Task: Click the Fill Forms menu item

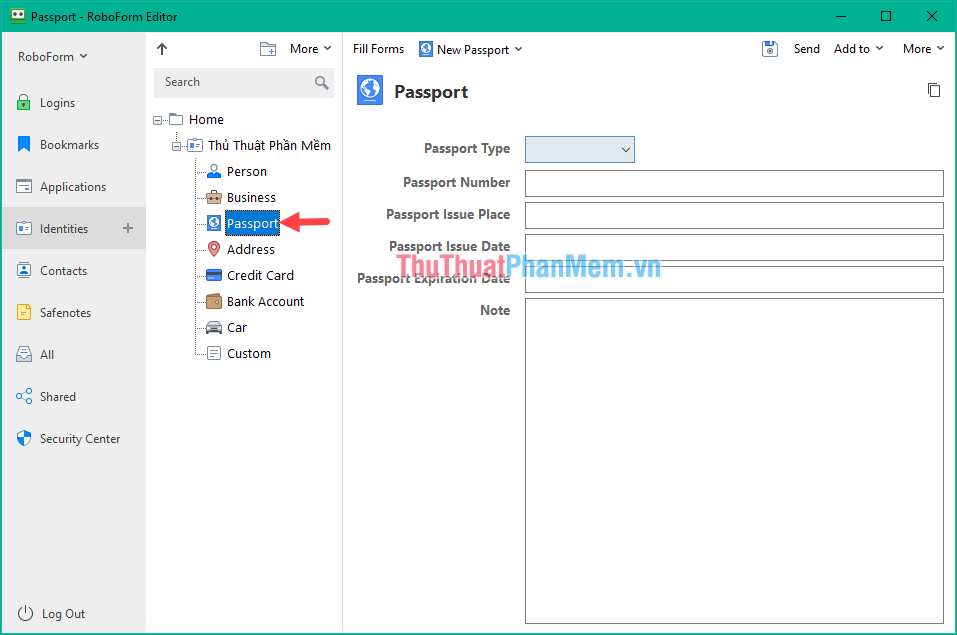Action: pyautogui.click(x=378, y=48)
